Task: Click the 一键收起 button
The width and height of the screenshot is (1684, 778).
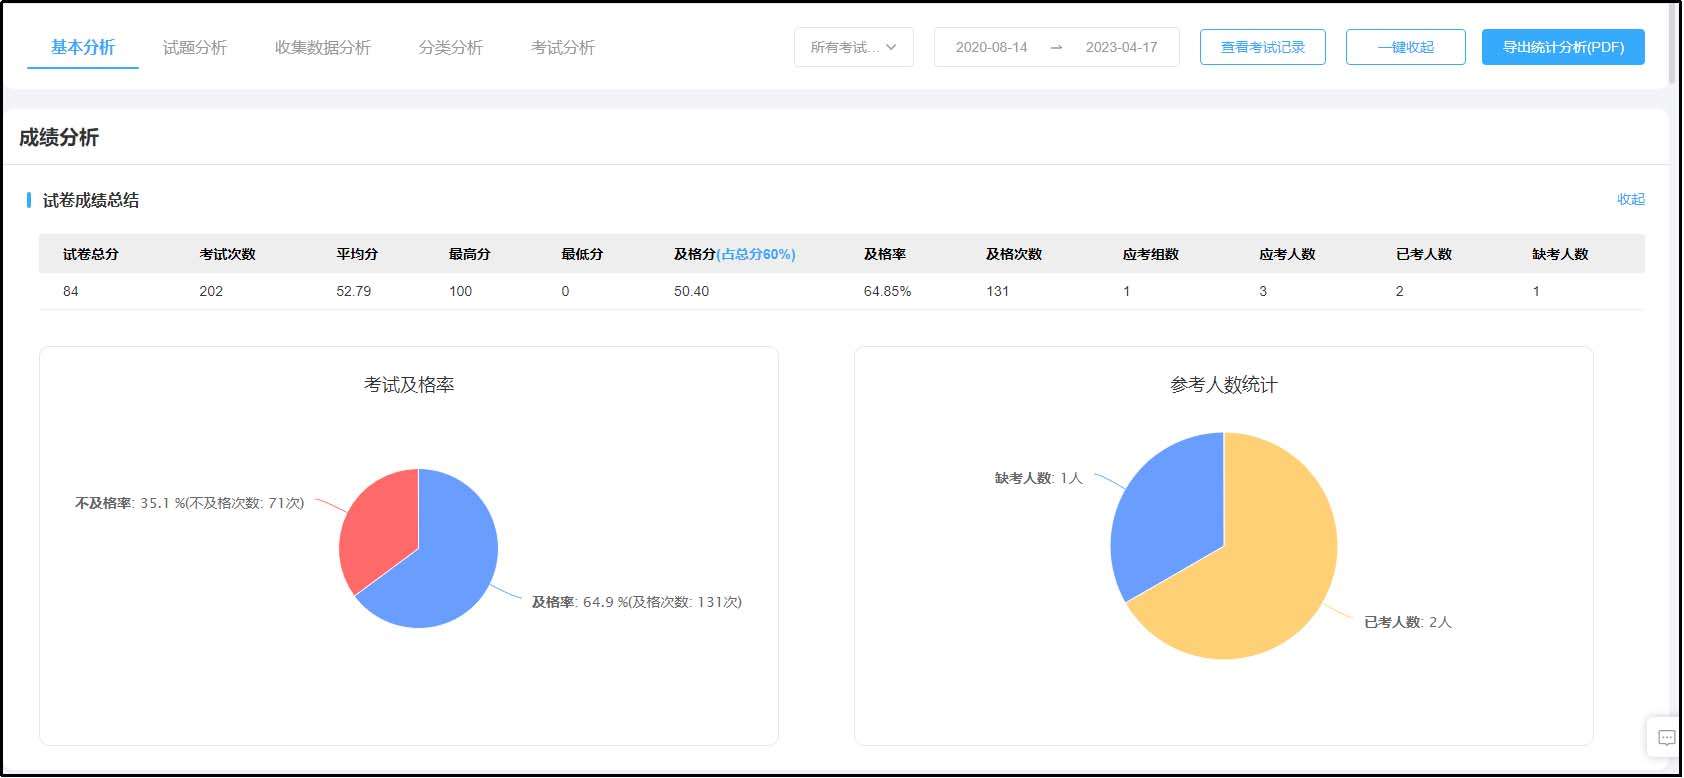Action: 1405,47
